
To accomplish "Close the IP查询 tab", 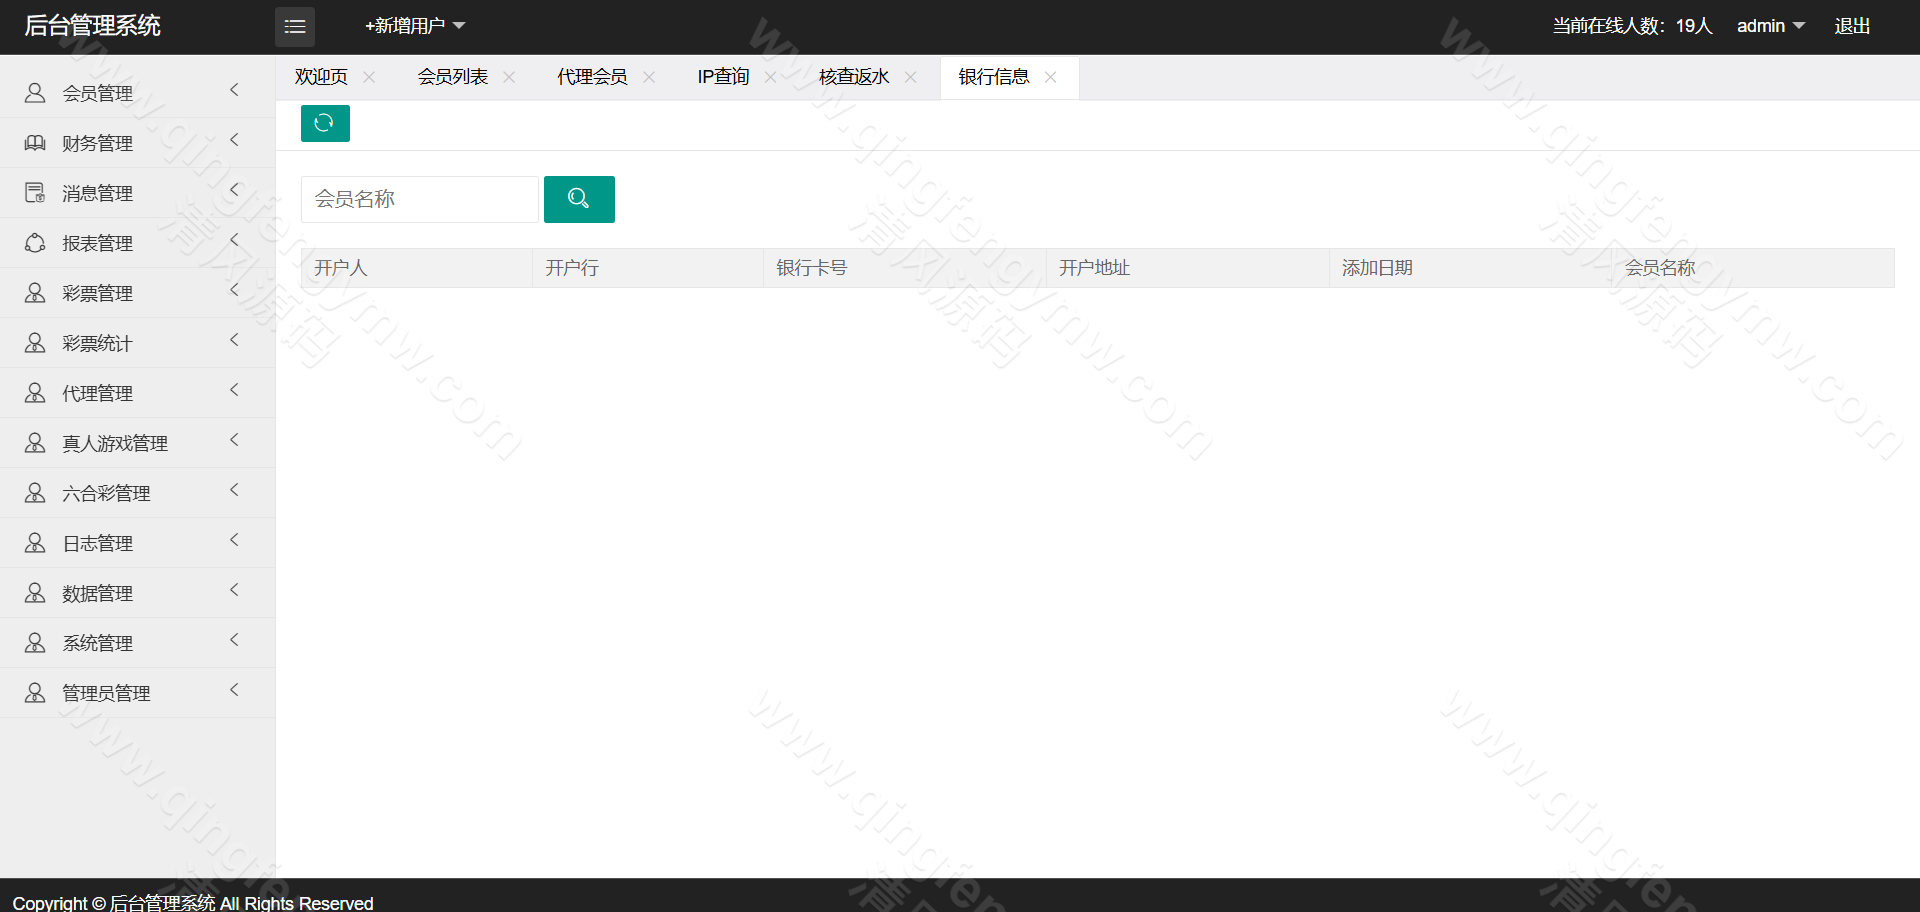I will tap(770, 77).
